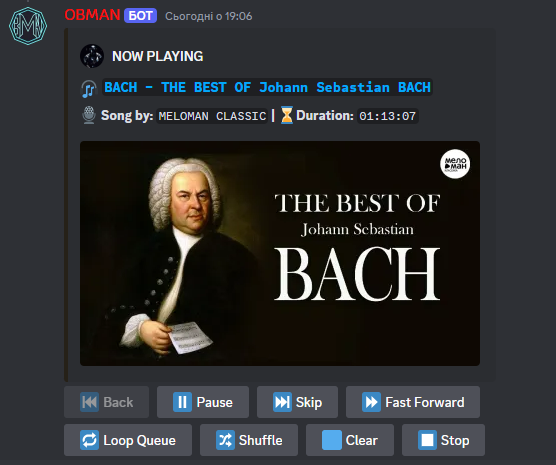Click the Meloman logo badge on the thumbnail
The image size is (556, 465).
(x=455, y=164)
